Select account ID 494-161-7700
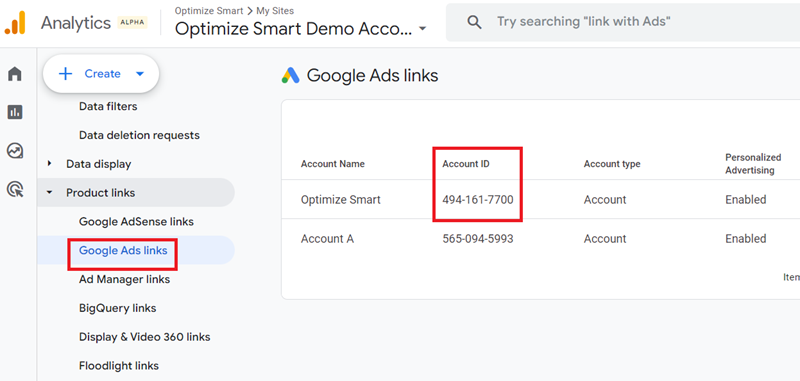This screenshot has height=381, width=800. click(x=478, y=199)
